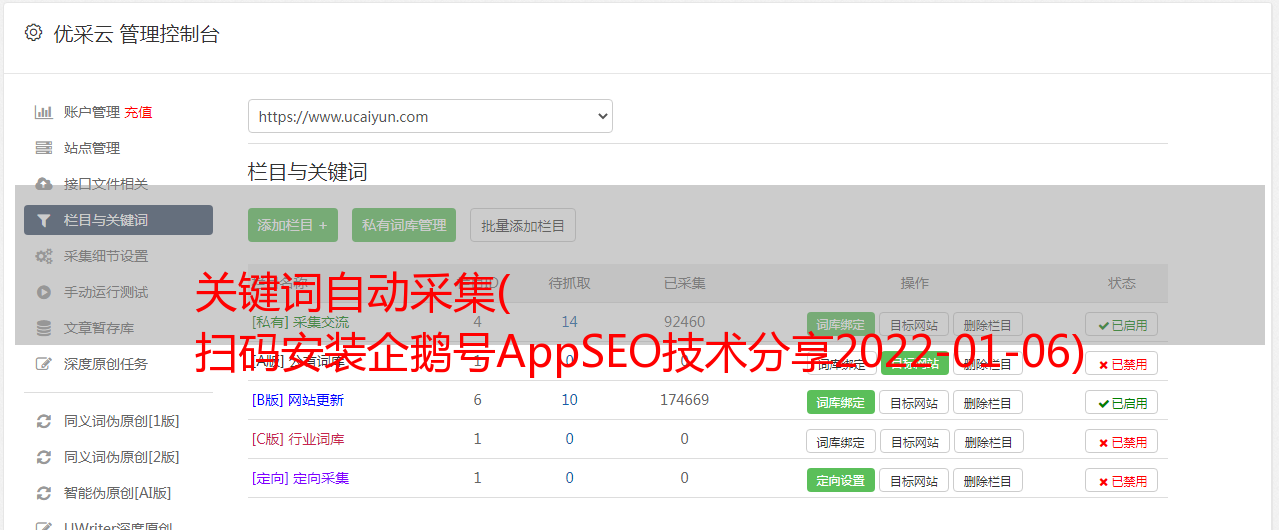Click the 待抓取 column header
Image resolution: width=1279 pixels, height=530 pixels.
[x=570, y=283]
